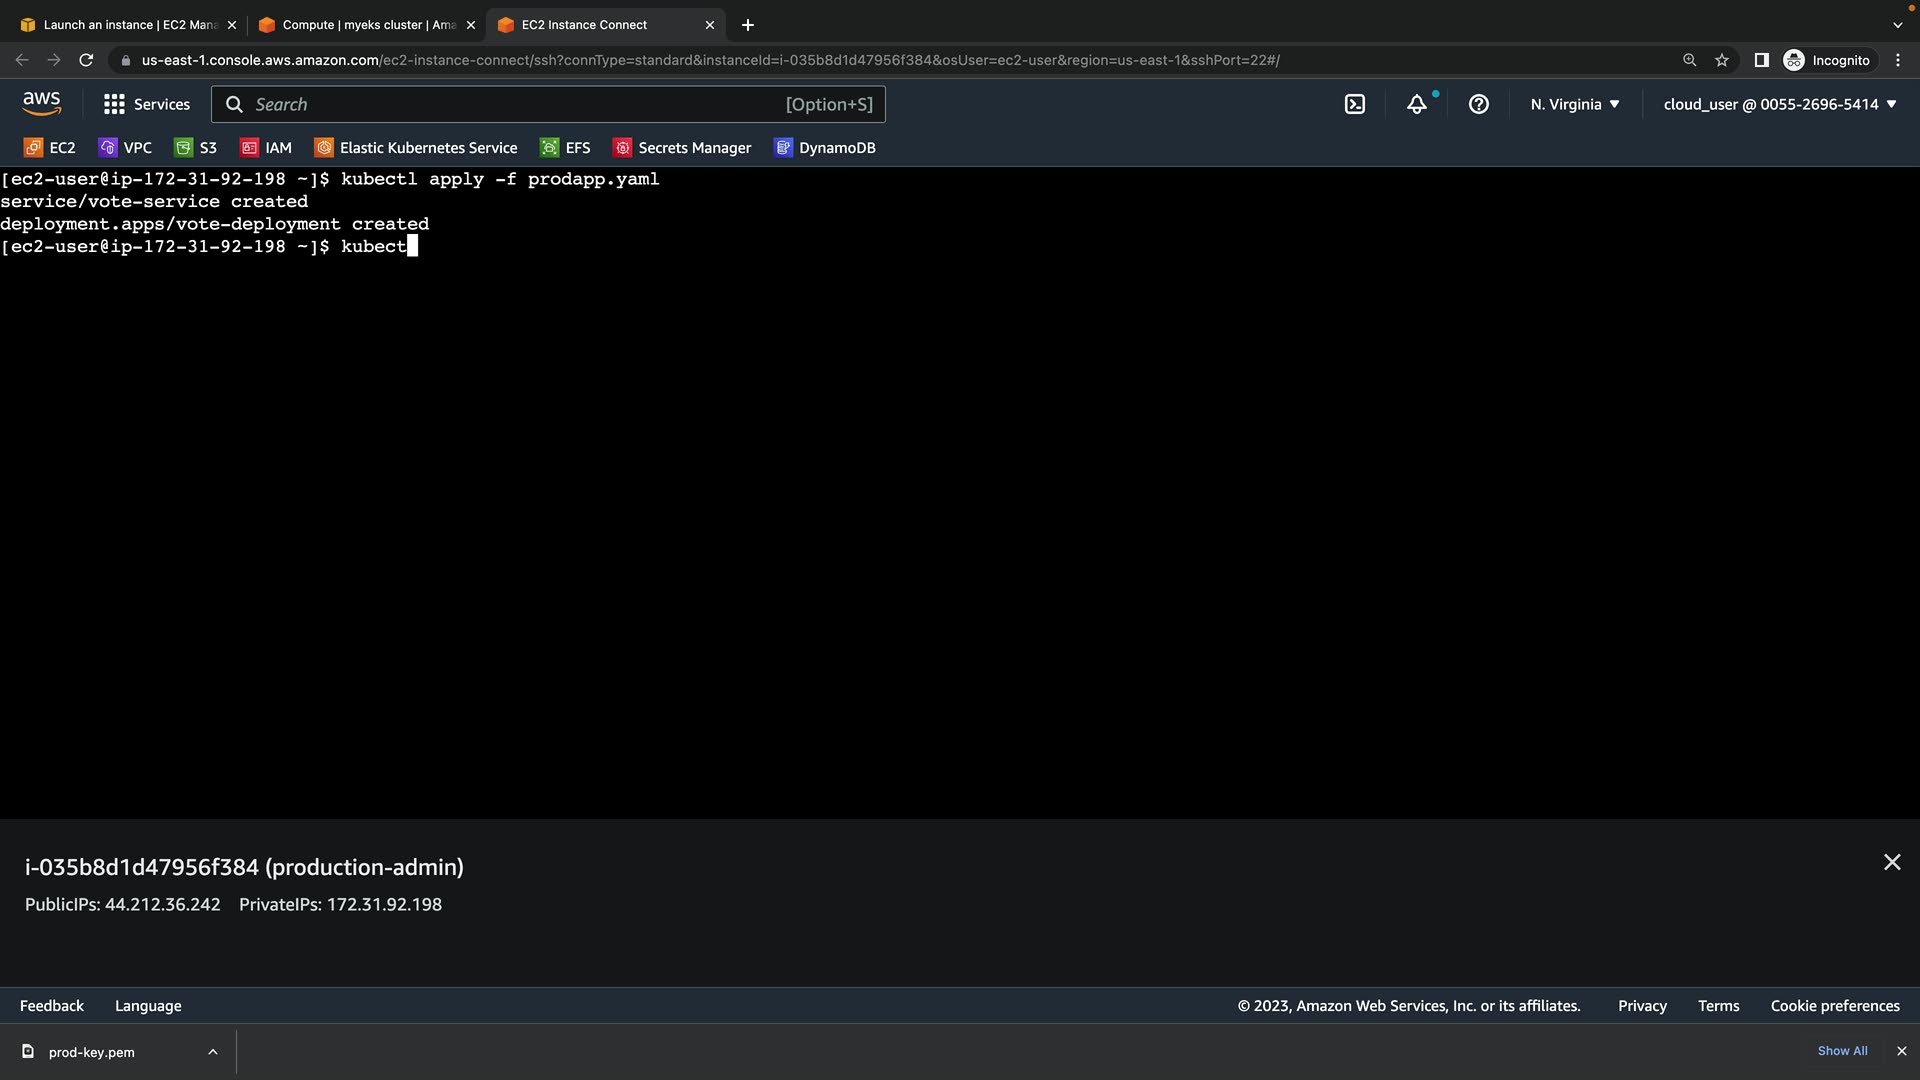1920x1080 pixels.
Task: Open the help question mark icon
Action: 1478,104
